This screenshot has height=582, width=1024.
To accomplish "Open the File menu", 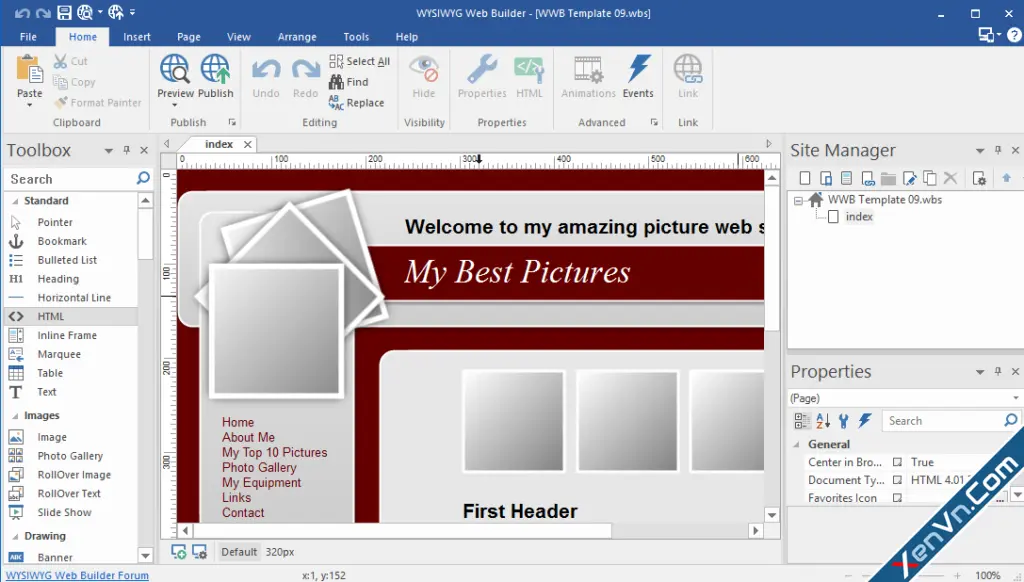I will click(28, 37).
